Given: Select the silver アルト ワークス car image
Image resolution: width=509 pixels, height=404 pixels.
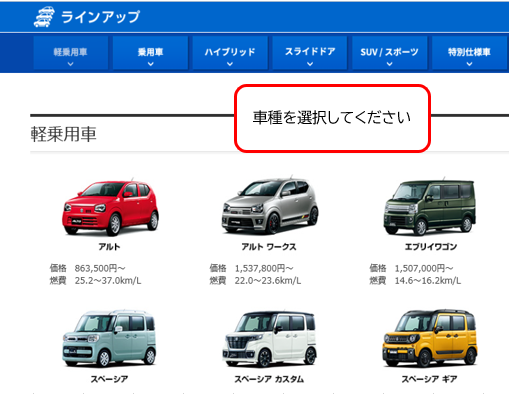Looking at the screenshot, I should [x=270, y=205].
